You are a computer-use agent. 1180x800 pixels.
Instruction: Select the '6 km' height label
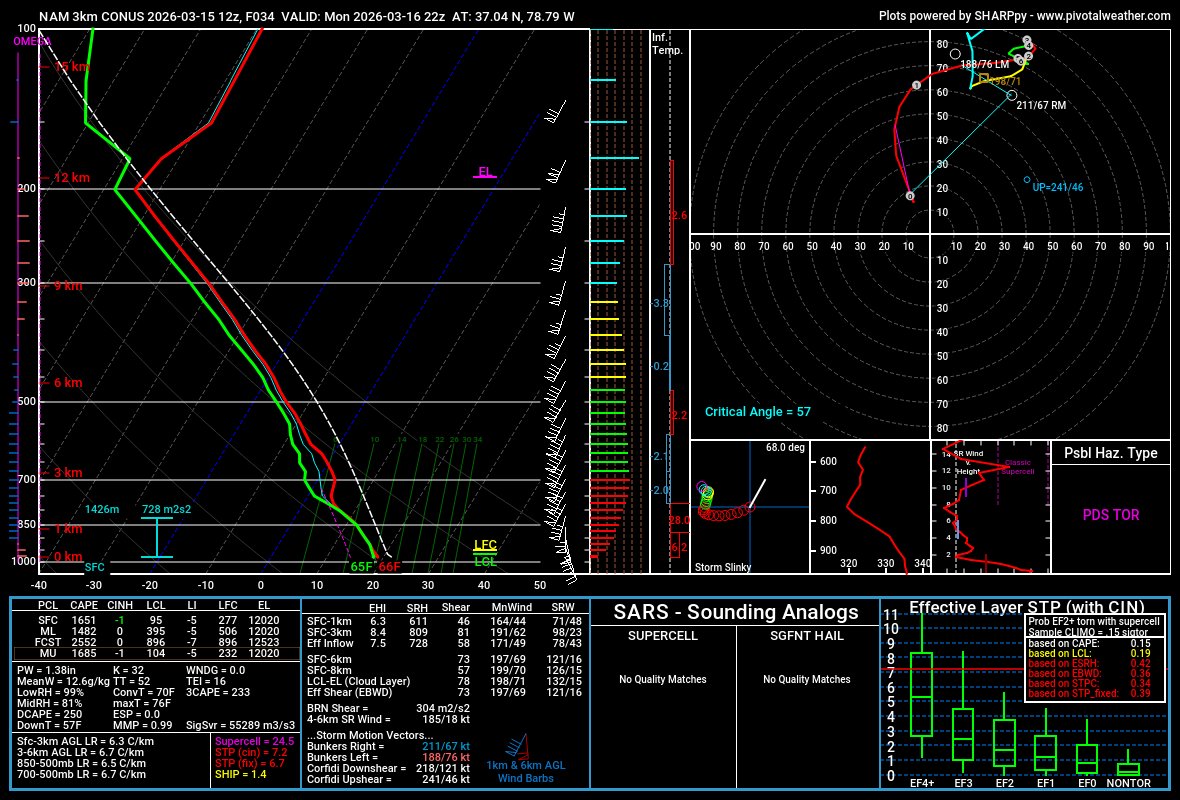[68, 382]
